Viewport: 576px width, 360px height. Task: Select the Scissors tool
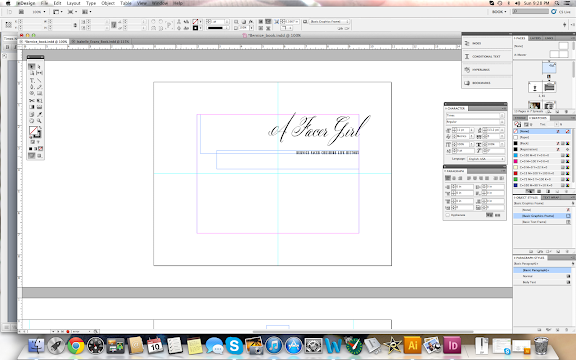pos(32,100)
